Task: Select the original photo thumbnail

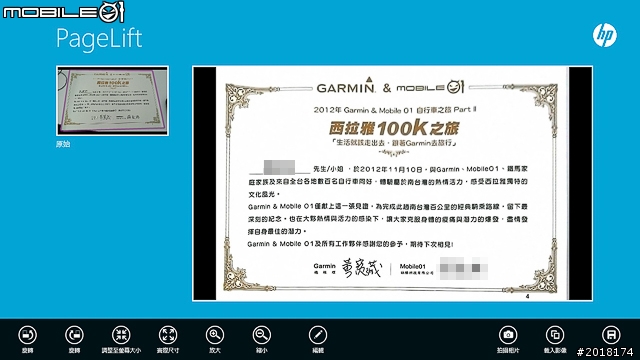Action: pyautogui.click(x=112, y=100)
